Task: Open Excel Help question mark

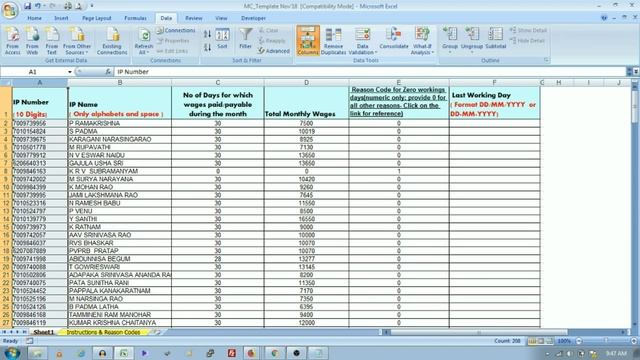Action: point(604,18)
